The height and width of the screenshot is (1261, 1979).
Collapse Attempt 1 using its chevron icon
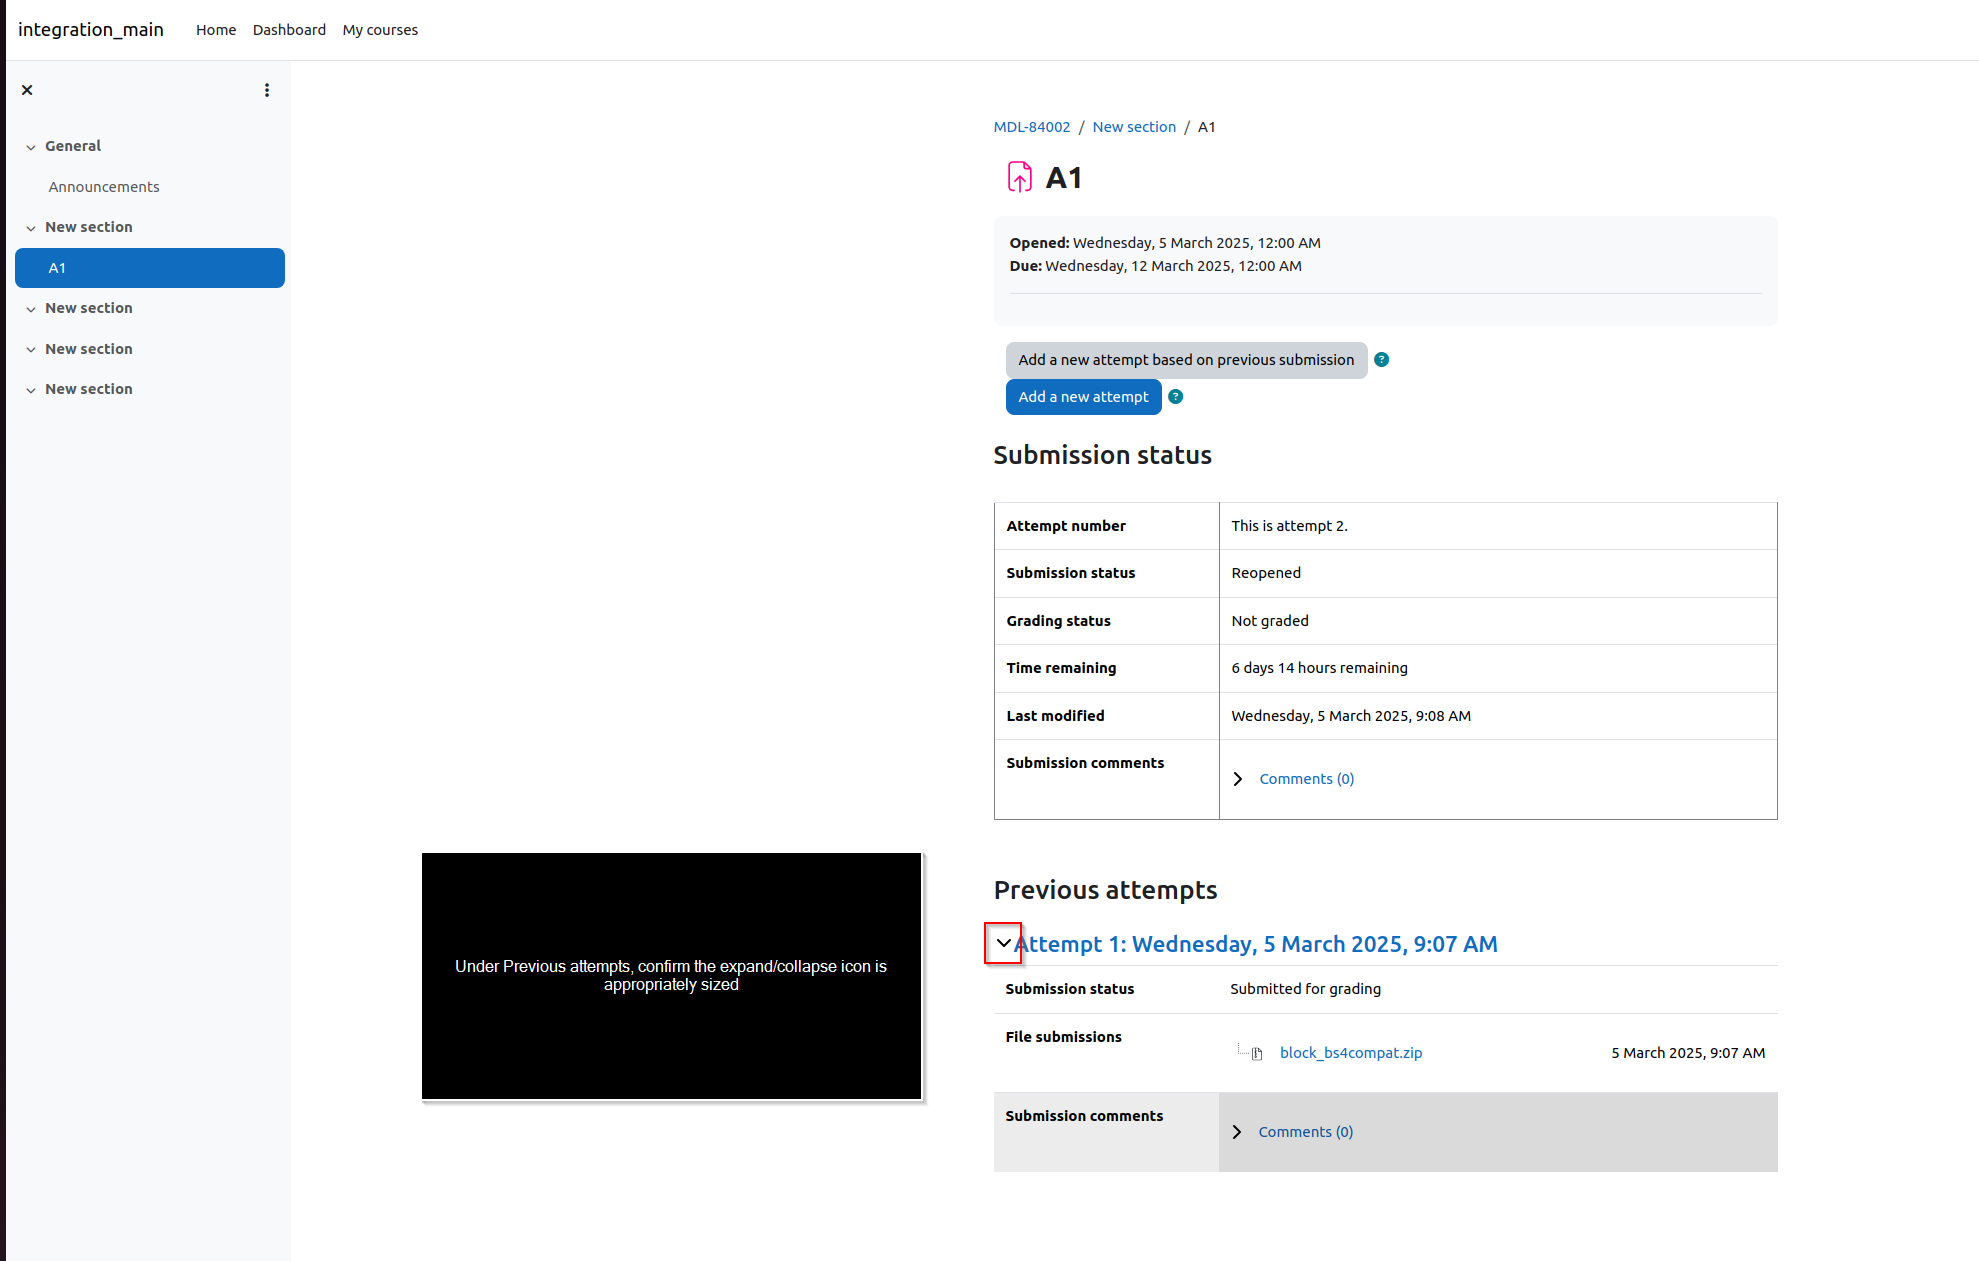tap(1003, 943)
